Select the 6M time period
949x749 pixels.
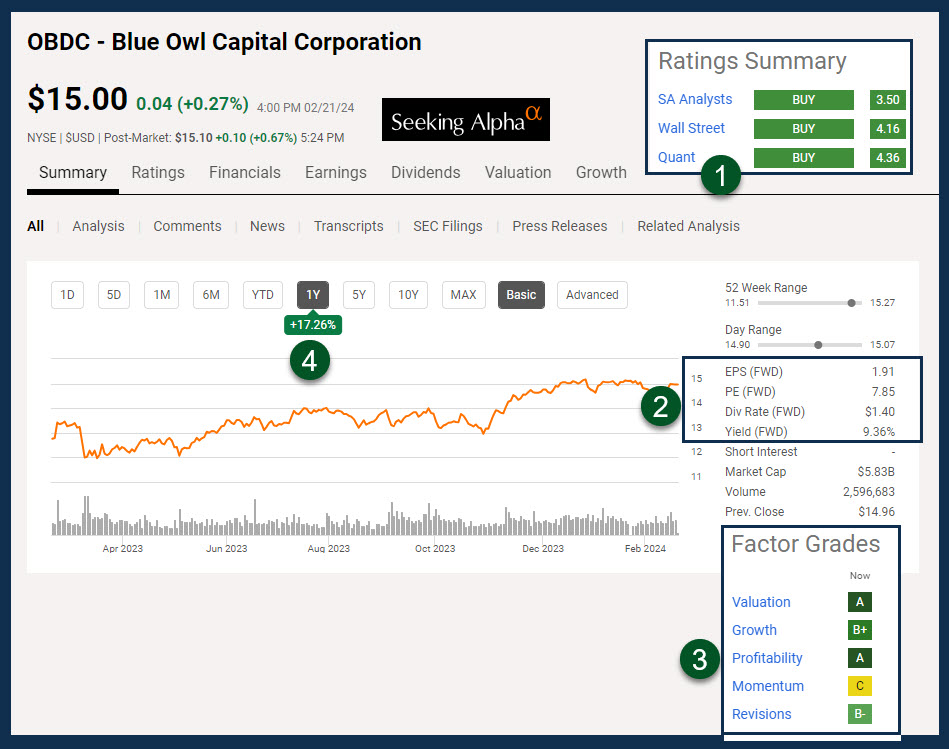(x=211, y=295)
